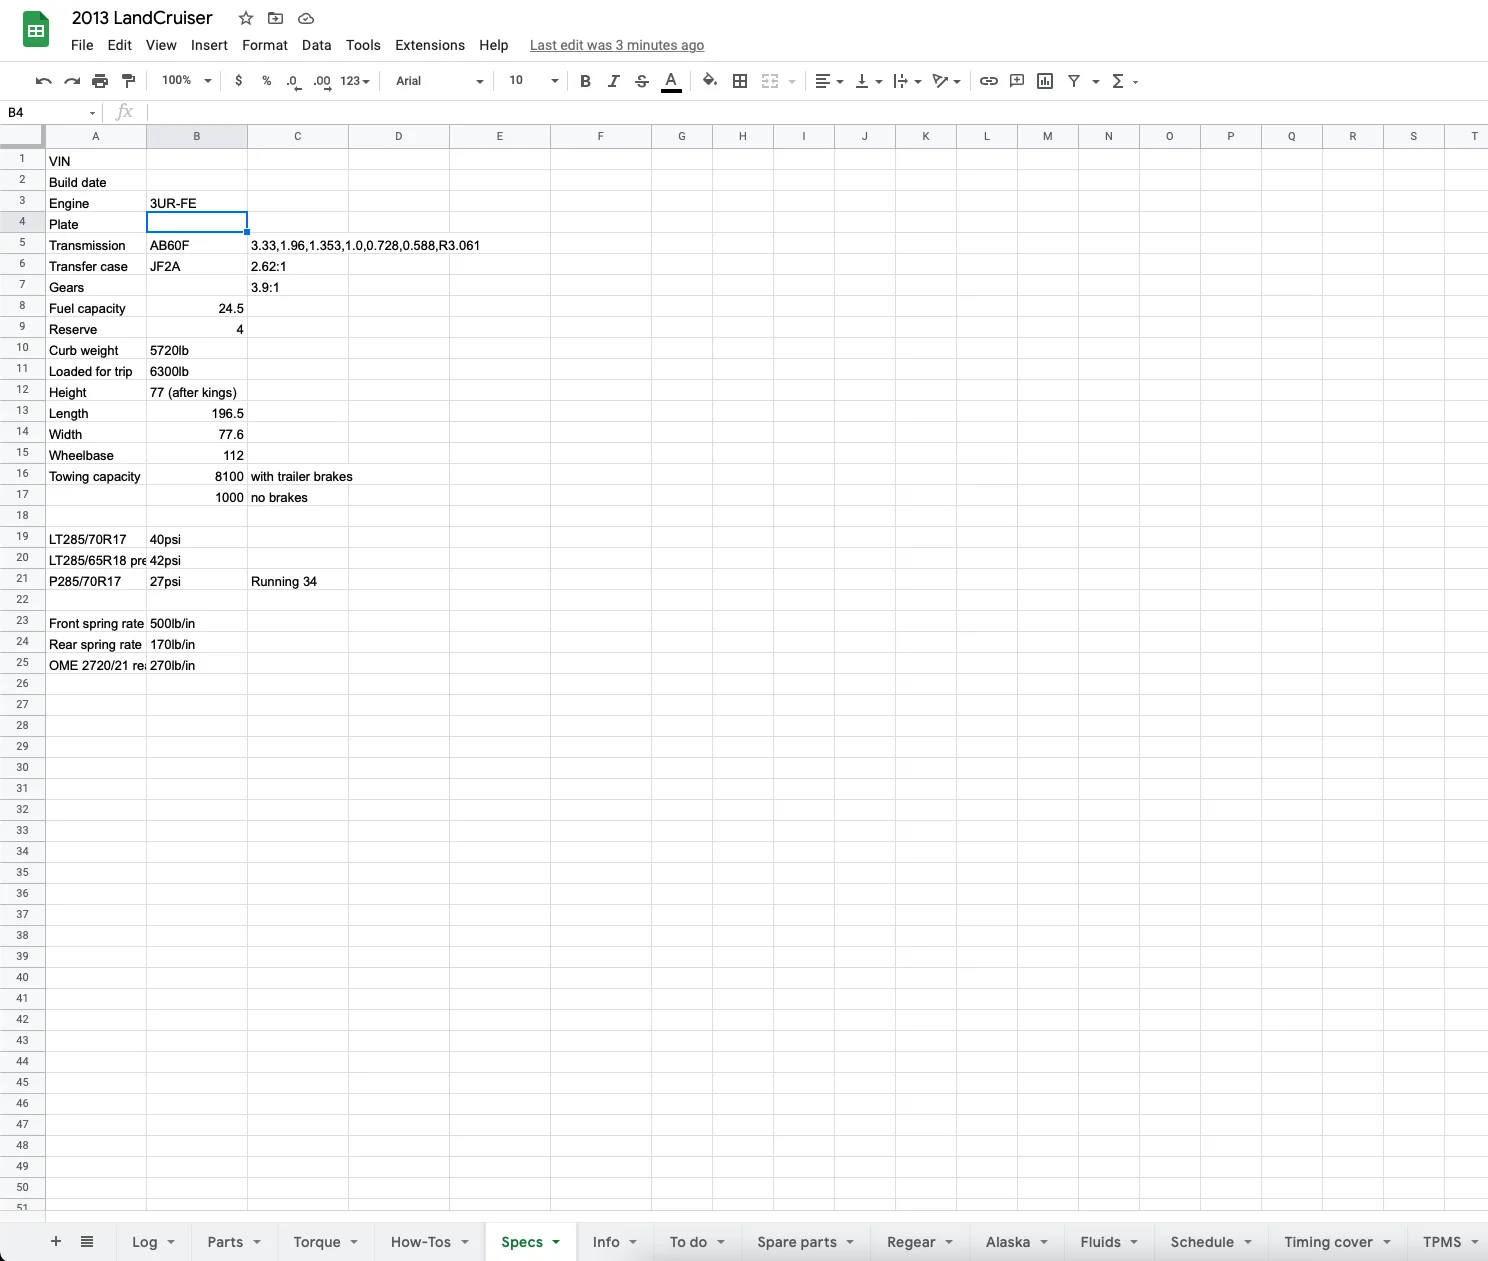
Task: Expand merge cells options arrow
Action: (x=792, y=82)
